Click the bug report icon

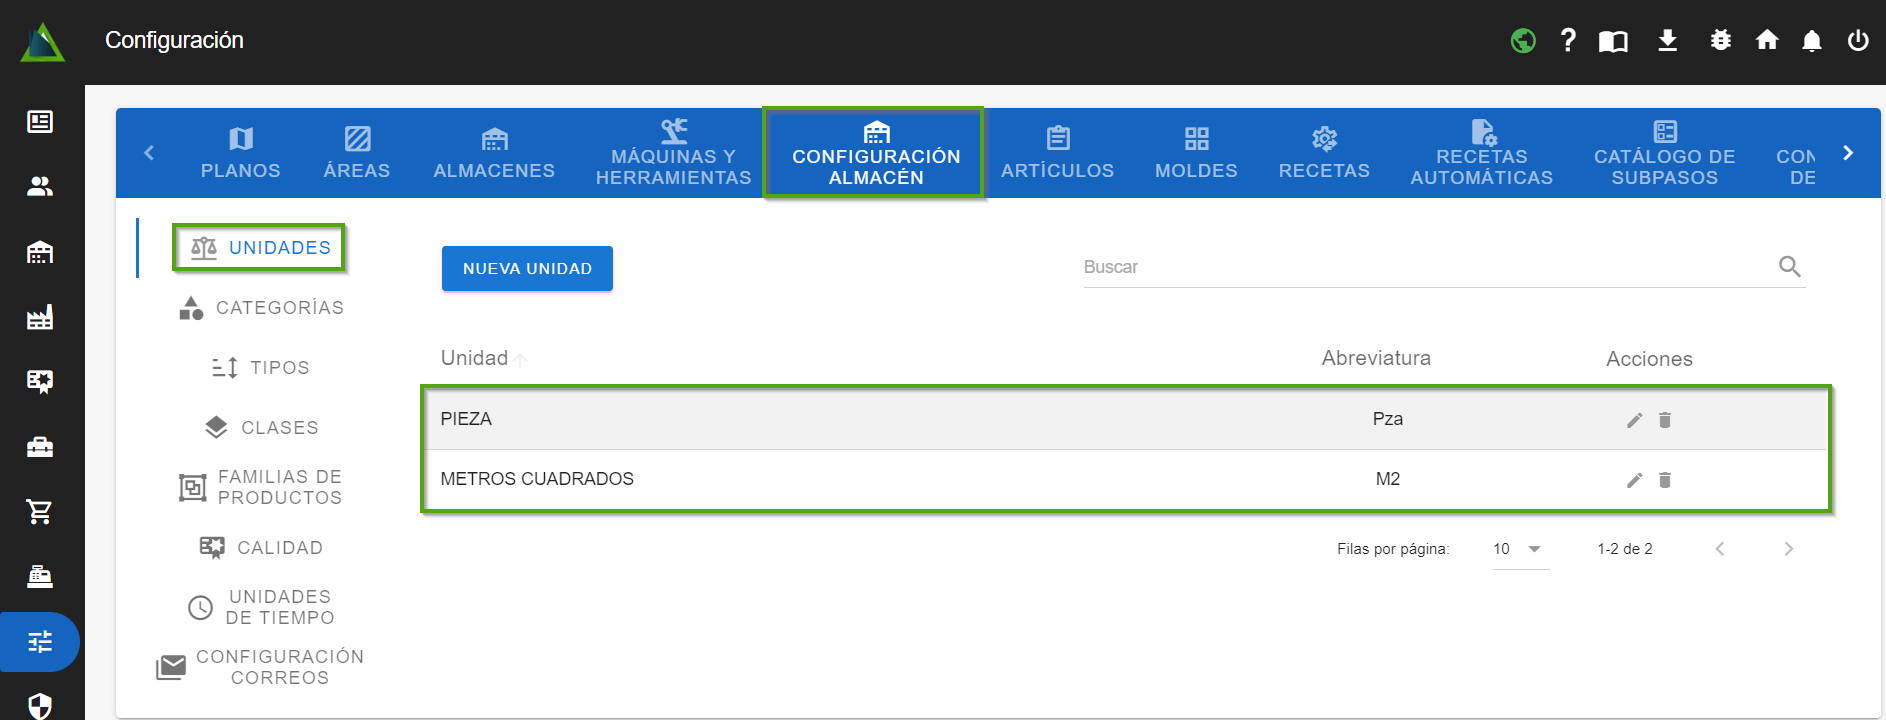(x=1720, y=40)
